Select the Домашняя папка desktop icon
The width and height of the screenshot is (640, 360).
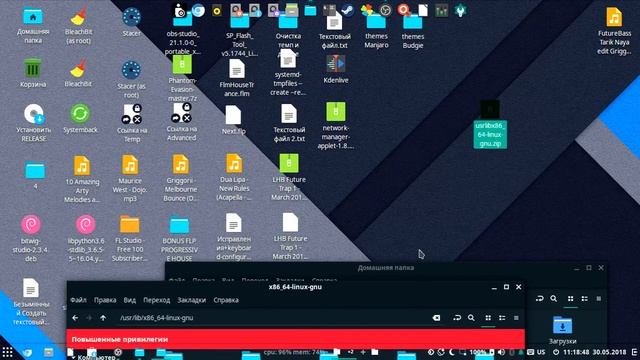(x=33, y=25)
